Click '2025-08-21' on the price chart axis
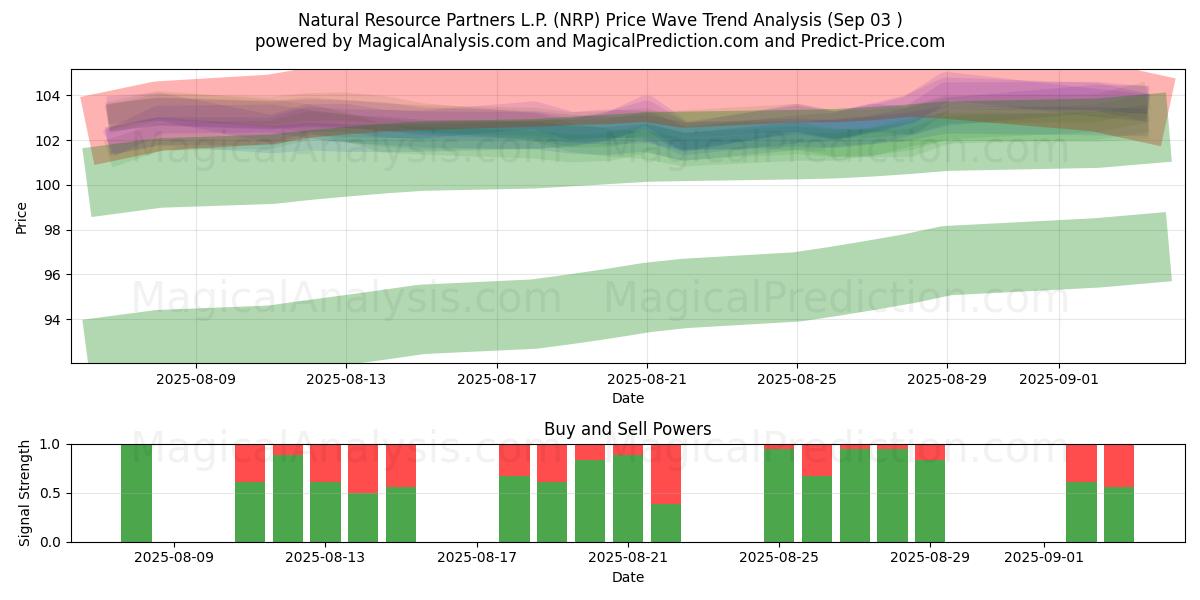This screenshot has width=1200, height=600. [x=647, y=380]
